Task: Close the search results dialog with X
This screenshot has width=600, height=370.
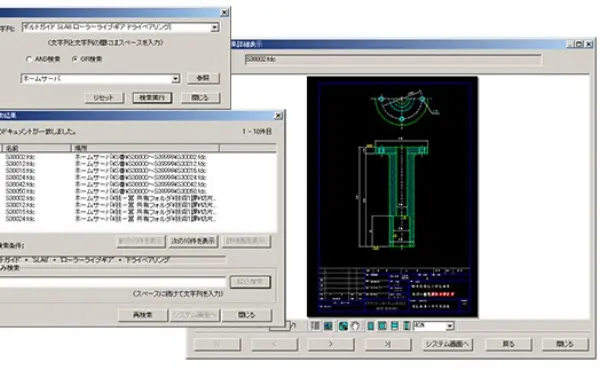Action: [x=279, y=115]
